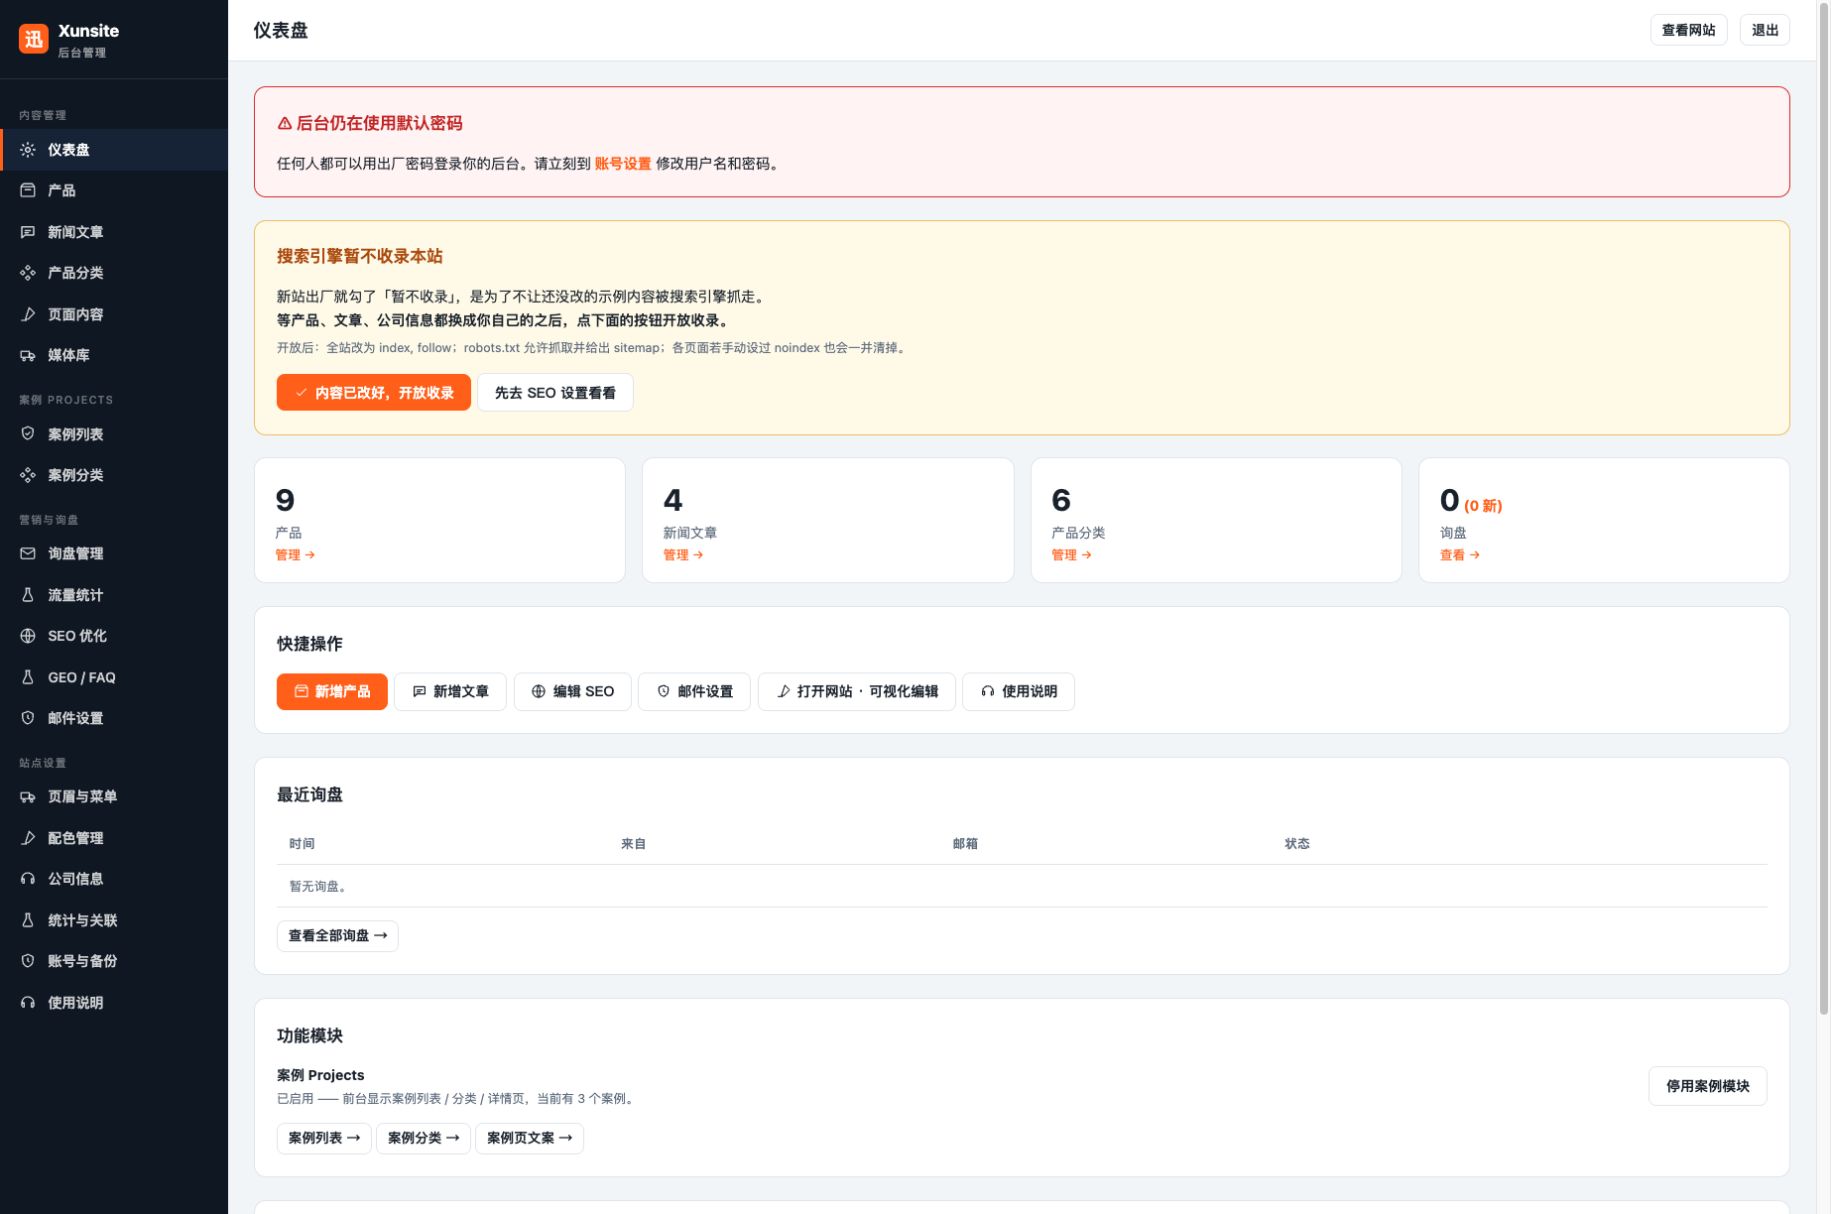
Task: Click the 使用说明 sidebar headset icon
Action: tap(28, 1003)
